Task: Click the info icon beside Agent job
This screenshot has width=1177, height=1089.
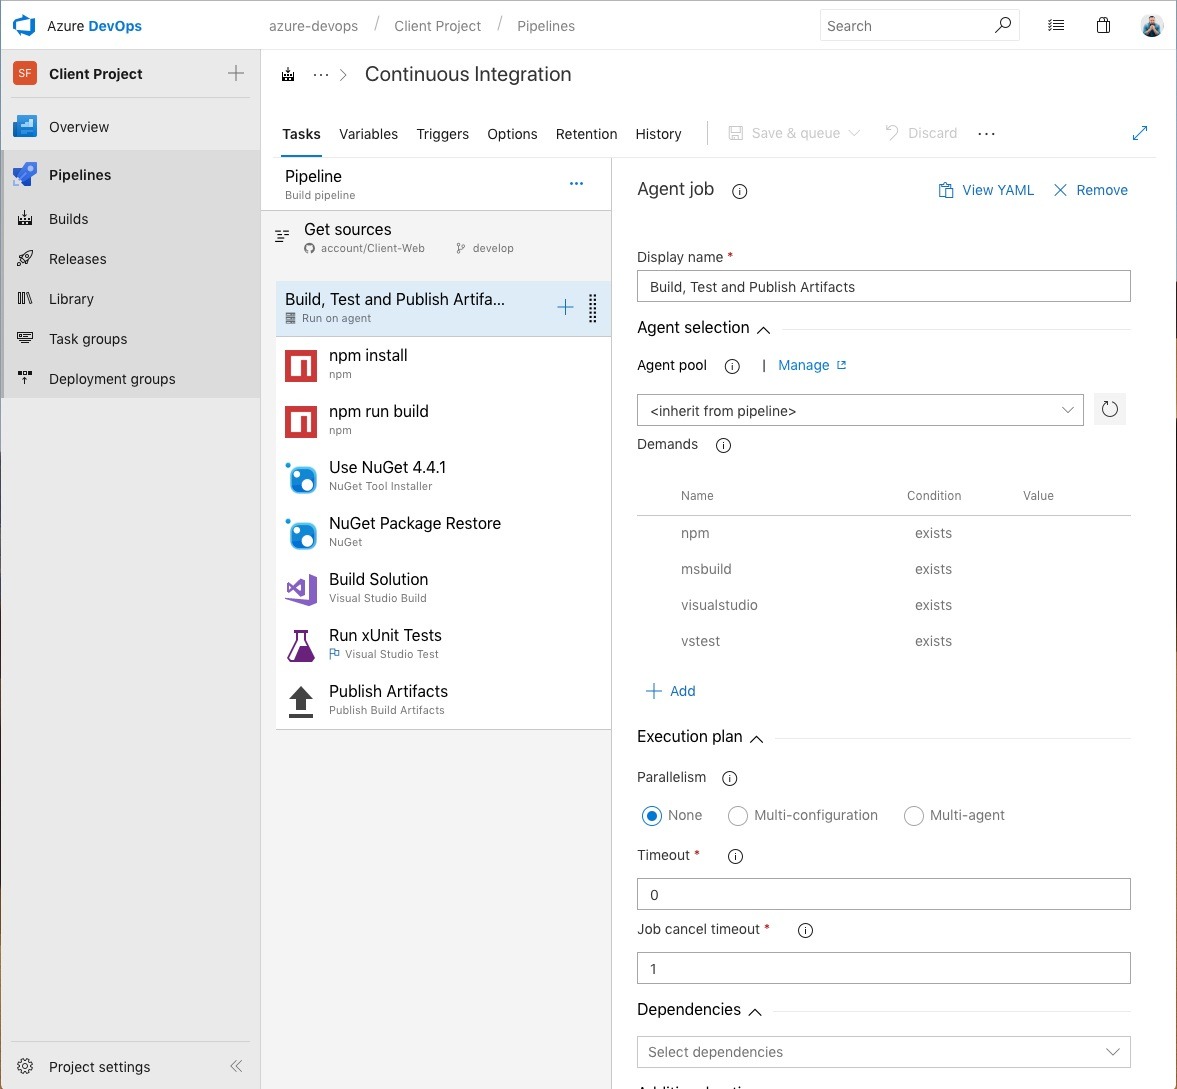Action: pos(740,191)
